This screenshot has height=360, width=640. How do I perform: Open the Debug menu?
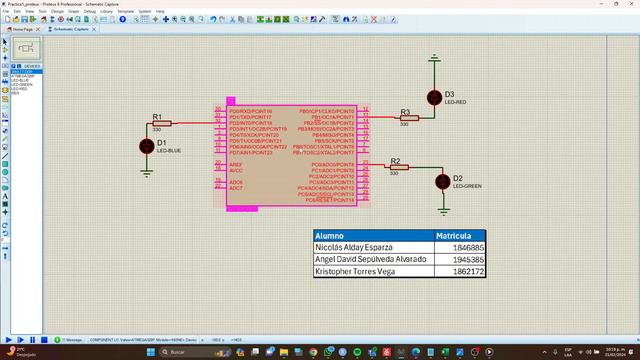coord(89,11)
